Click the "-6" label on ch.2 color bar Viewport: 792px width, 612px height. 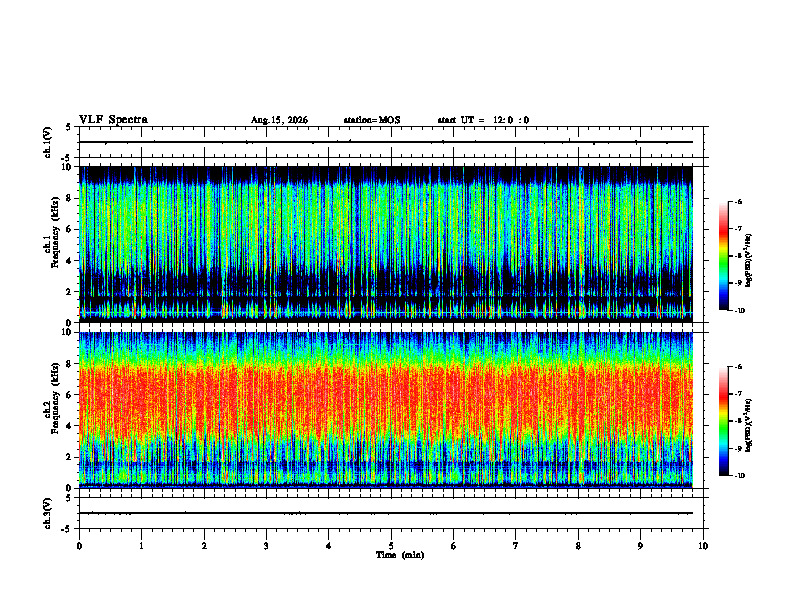[x=739, y=367]
